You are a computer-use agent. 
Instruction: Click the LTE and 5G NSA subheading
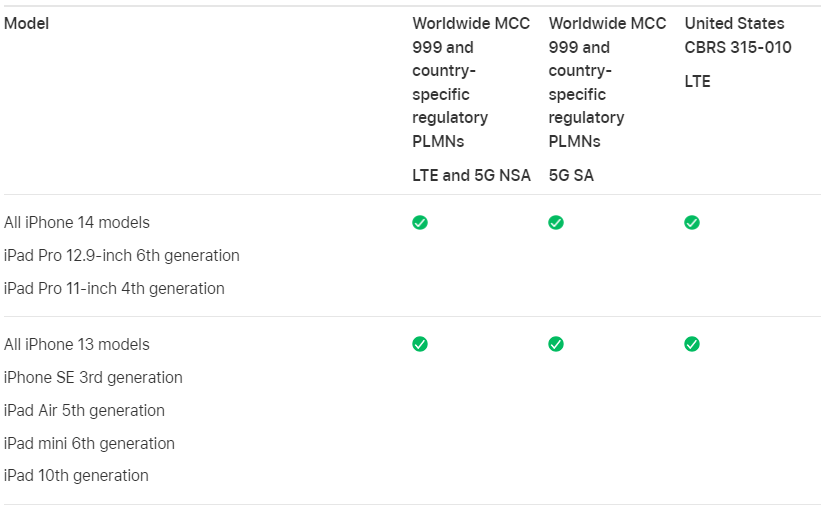(471, 175)
